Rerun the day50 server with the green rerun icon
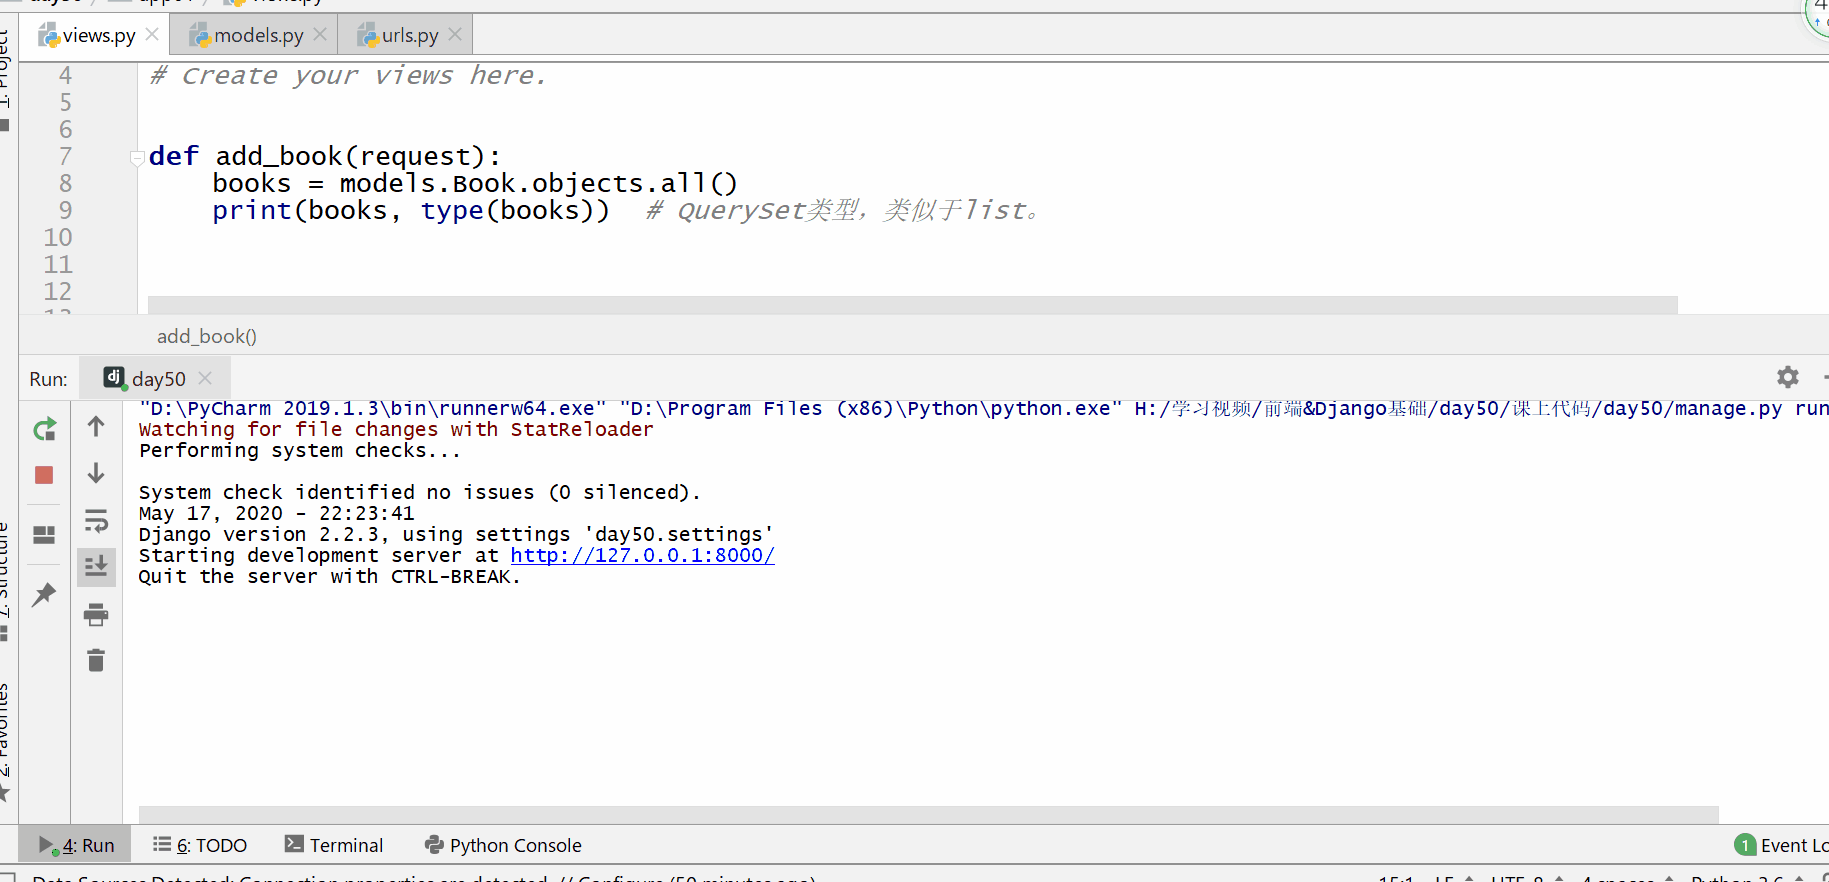Viewport: 1829px width, 882px height. click(44, 430)
